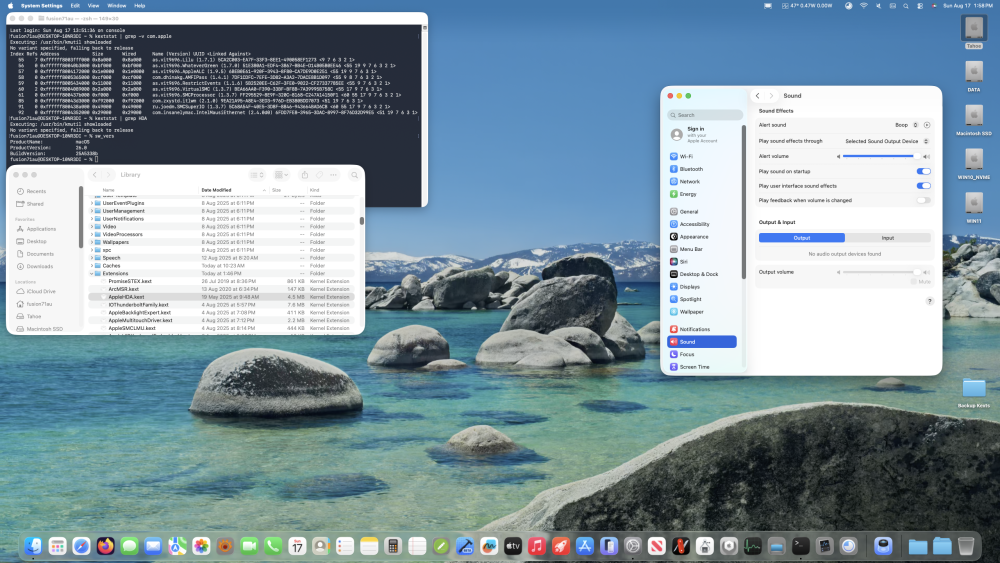
Task: Open Terminal from the Dock
Action: [800, 546]
